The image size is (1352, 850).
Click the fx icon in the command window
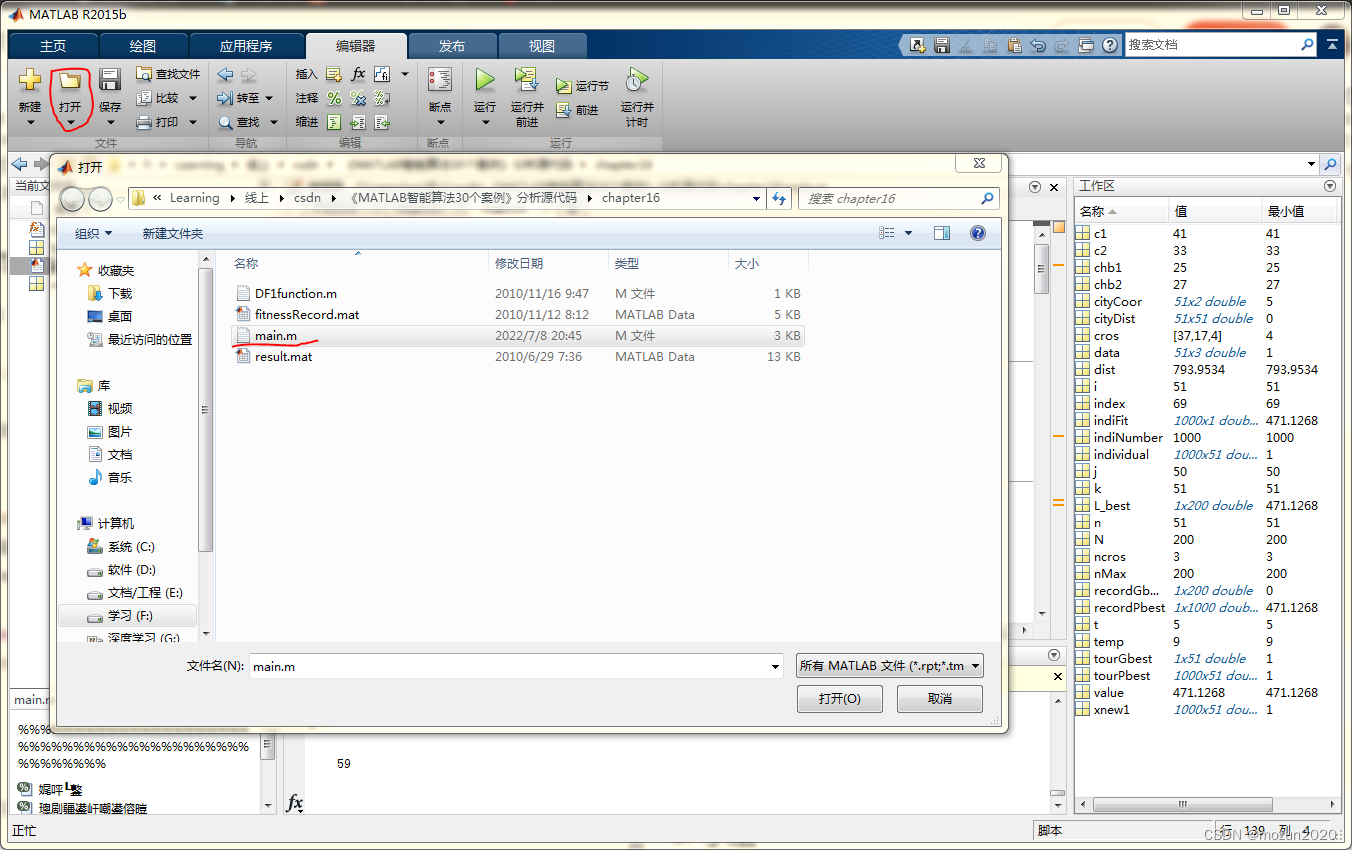295,803
